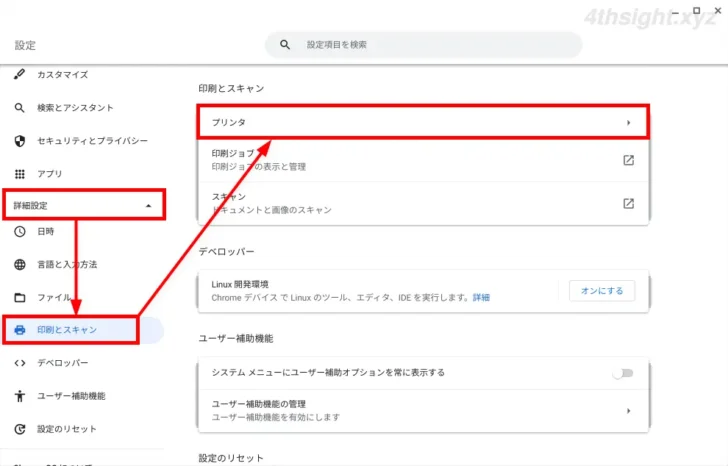Screen dimensions: 728x466
Task: Click the ユーザー補助機能の管理 row text
Action: (259, 404)
